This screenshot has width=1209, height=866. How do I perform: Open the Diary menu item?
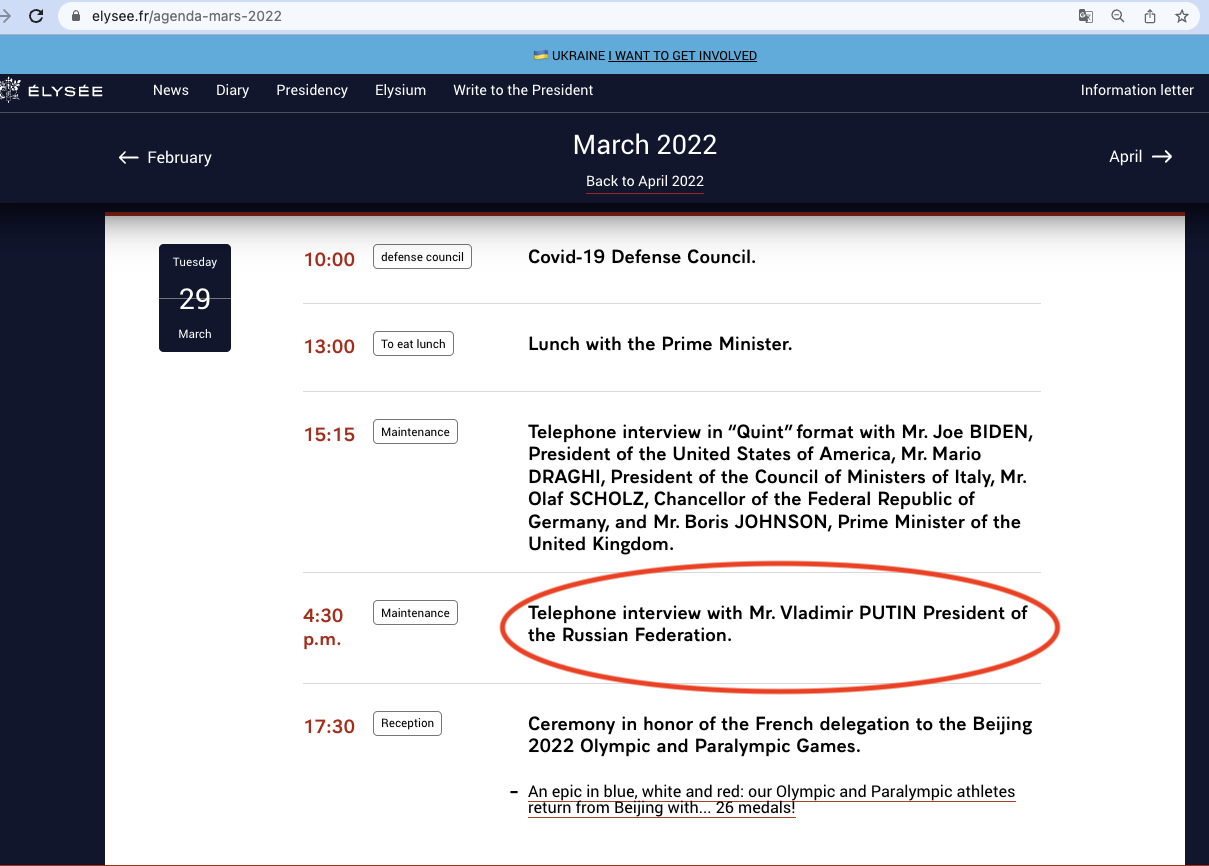(x=232, y=90)
